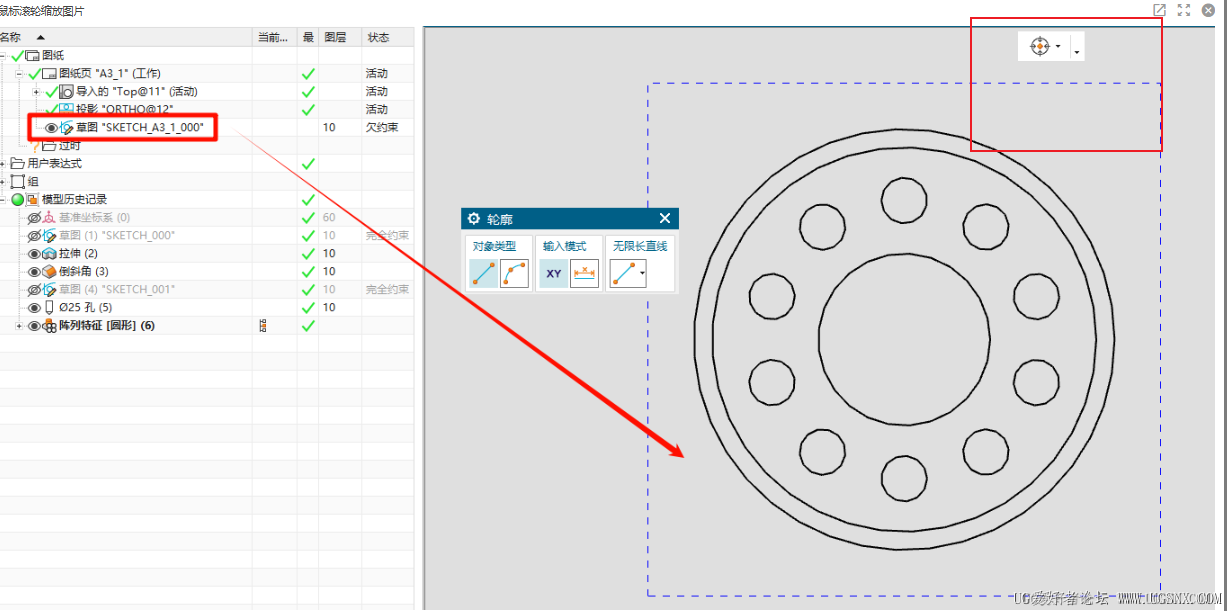The width and height of the screenshot is (1227, 611).
Task: Click the 欠约束 status cell
Action: [381, 127]
